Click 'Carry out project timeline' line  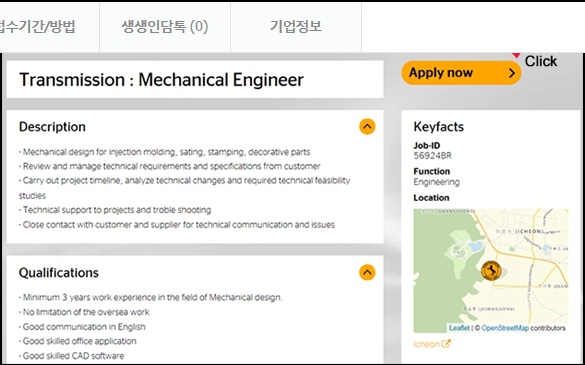coord(185,188)
